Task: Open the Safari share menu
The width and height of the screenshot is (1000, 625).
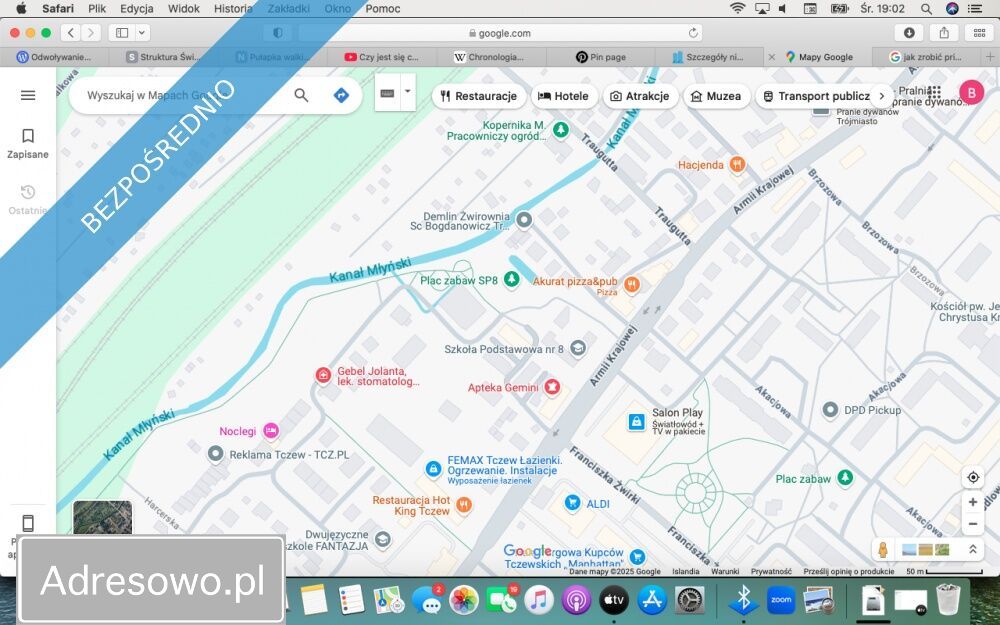Action: click(945, 33)
